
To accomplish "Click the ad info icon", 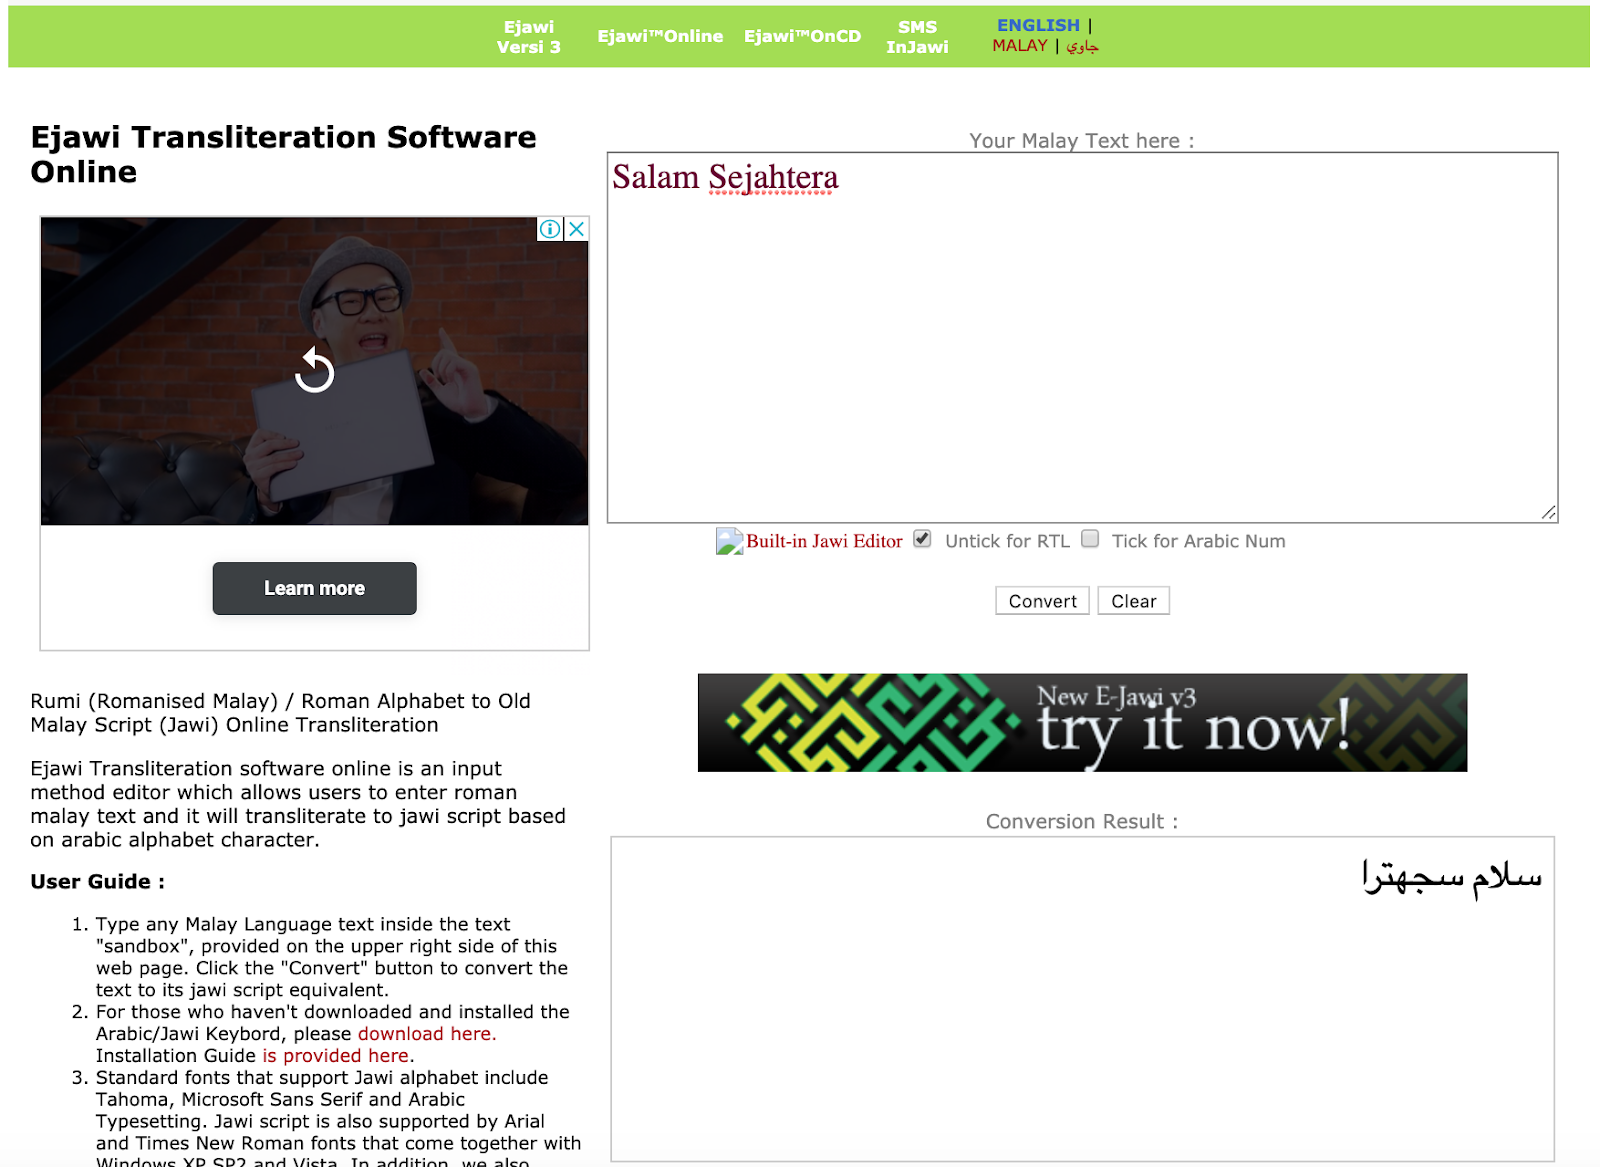I will click(550, 229).
